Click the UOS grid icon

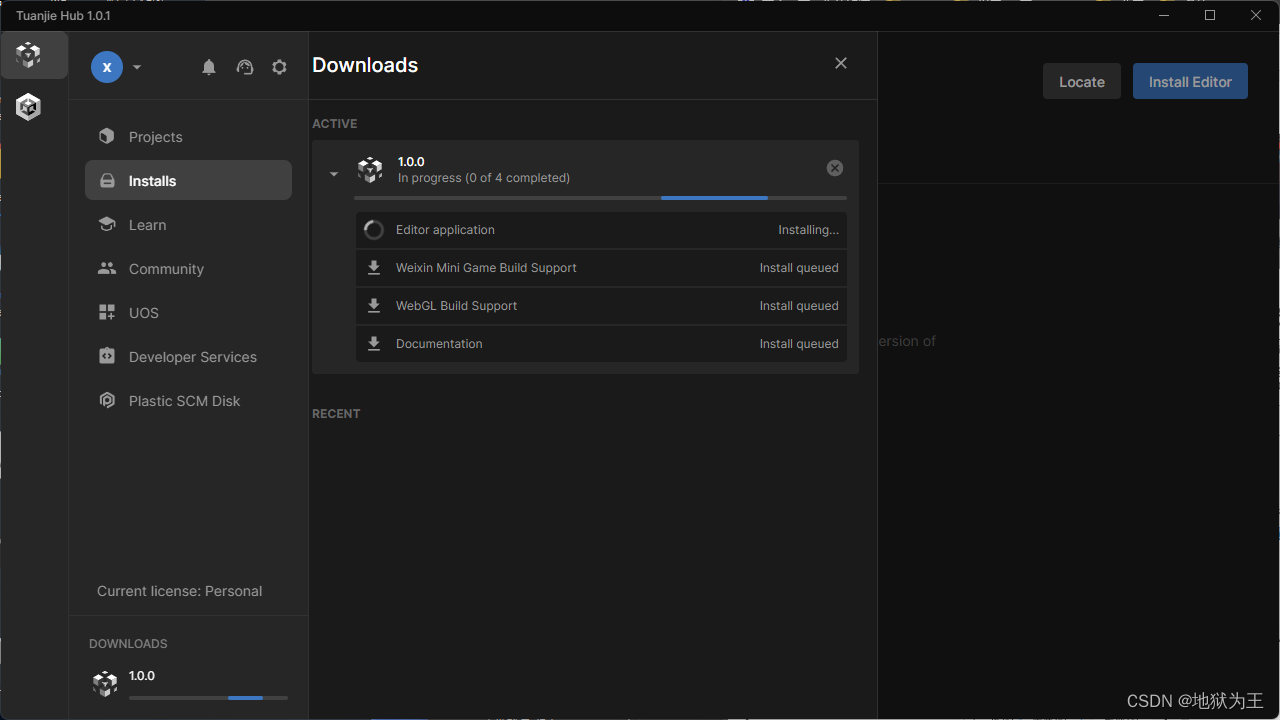pyautogui.click(x=107, y=312)
